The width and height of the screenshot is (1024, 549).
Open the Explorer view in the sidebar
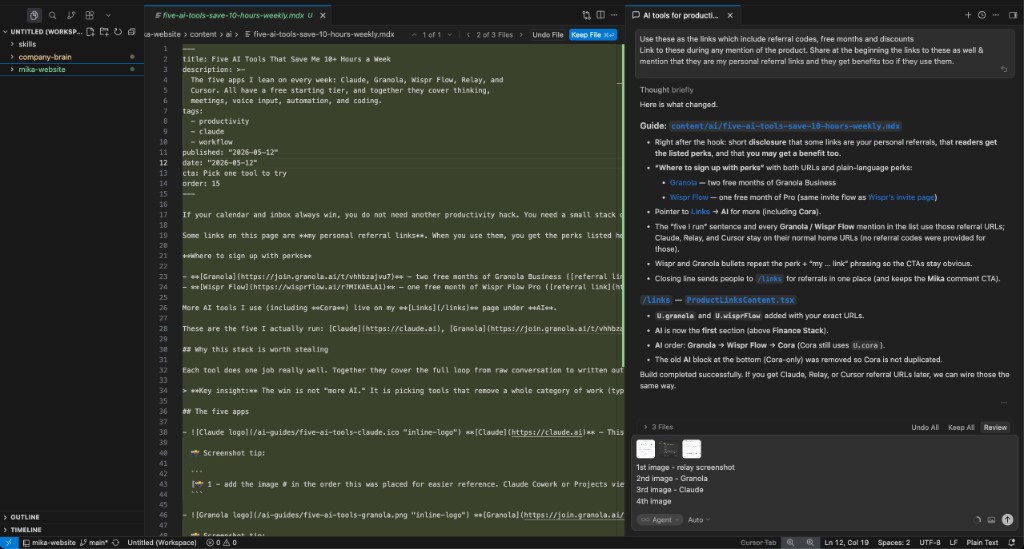pyautogui.click(x=34, y=15)
